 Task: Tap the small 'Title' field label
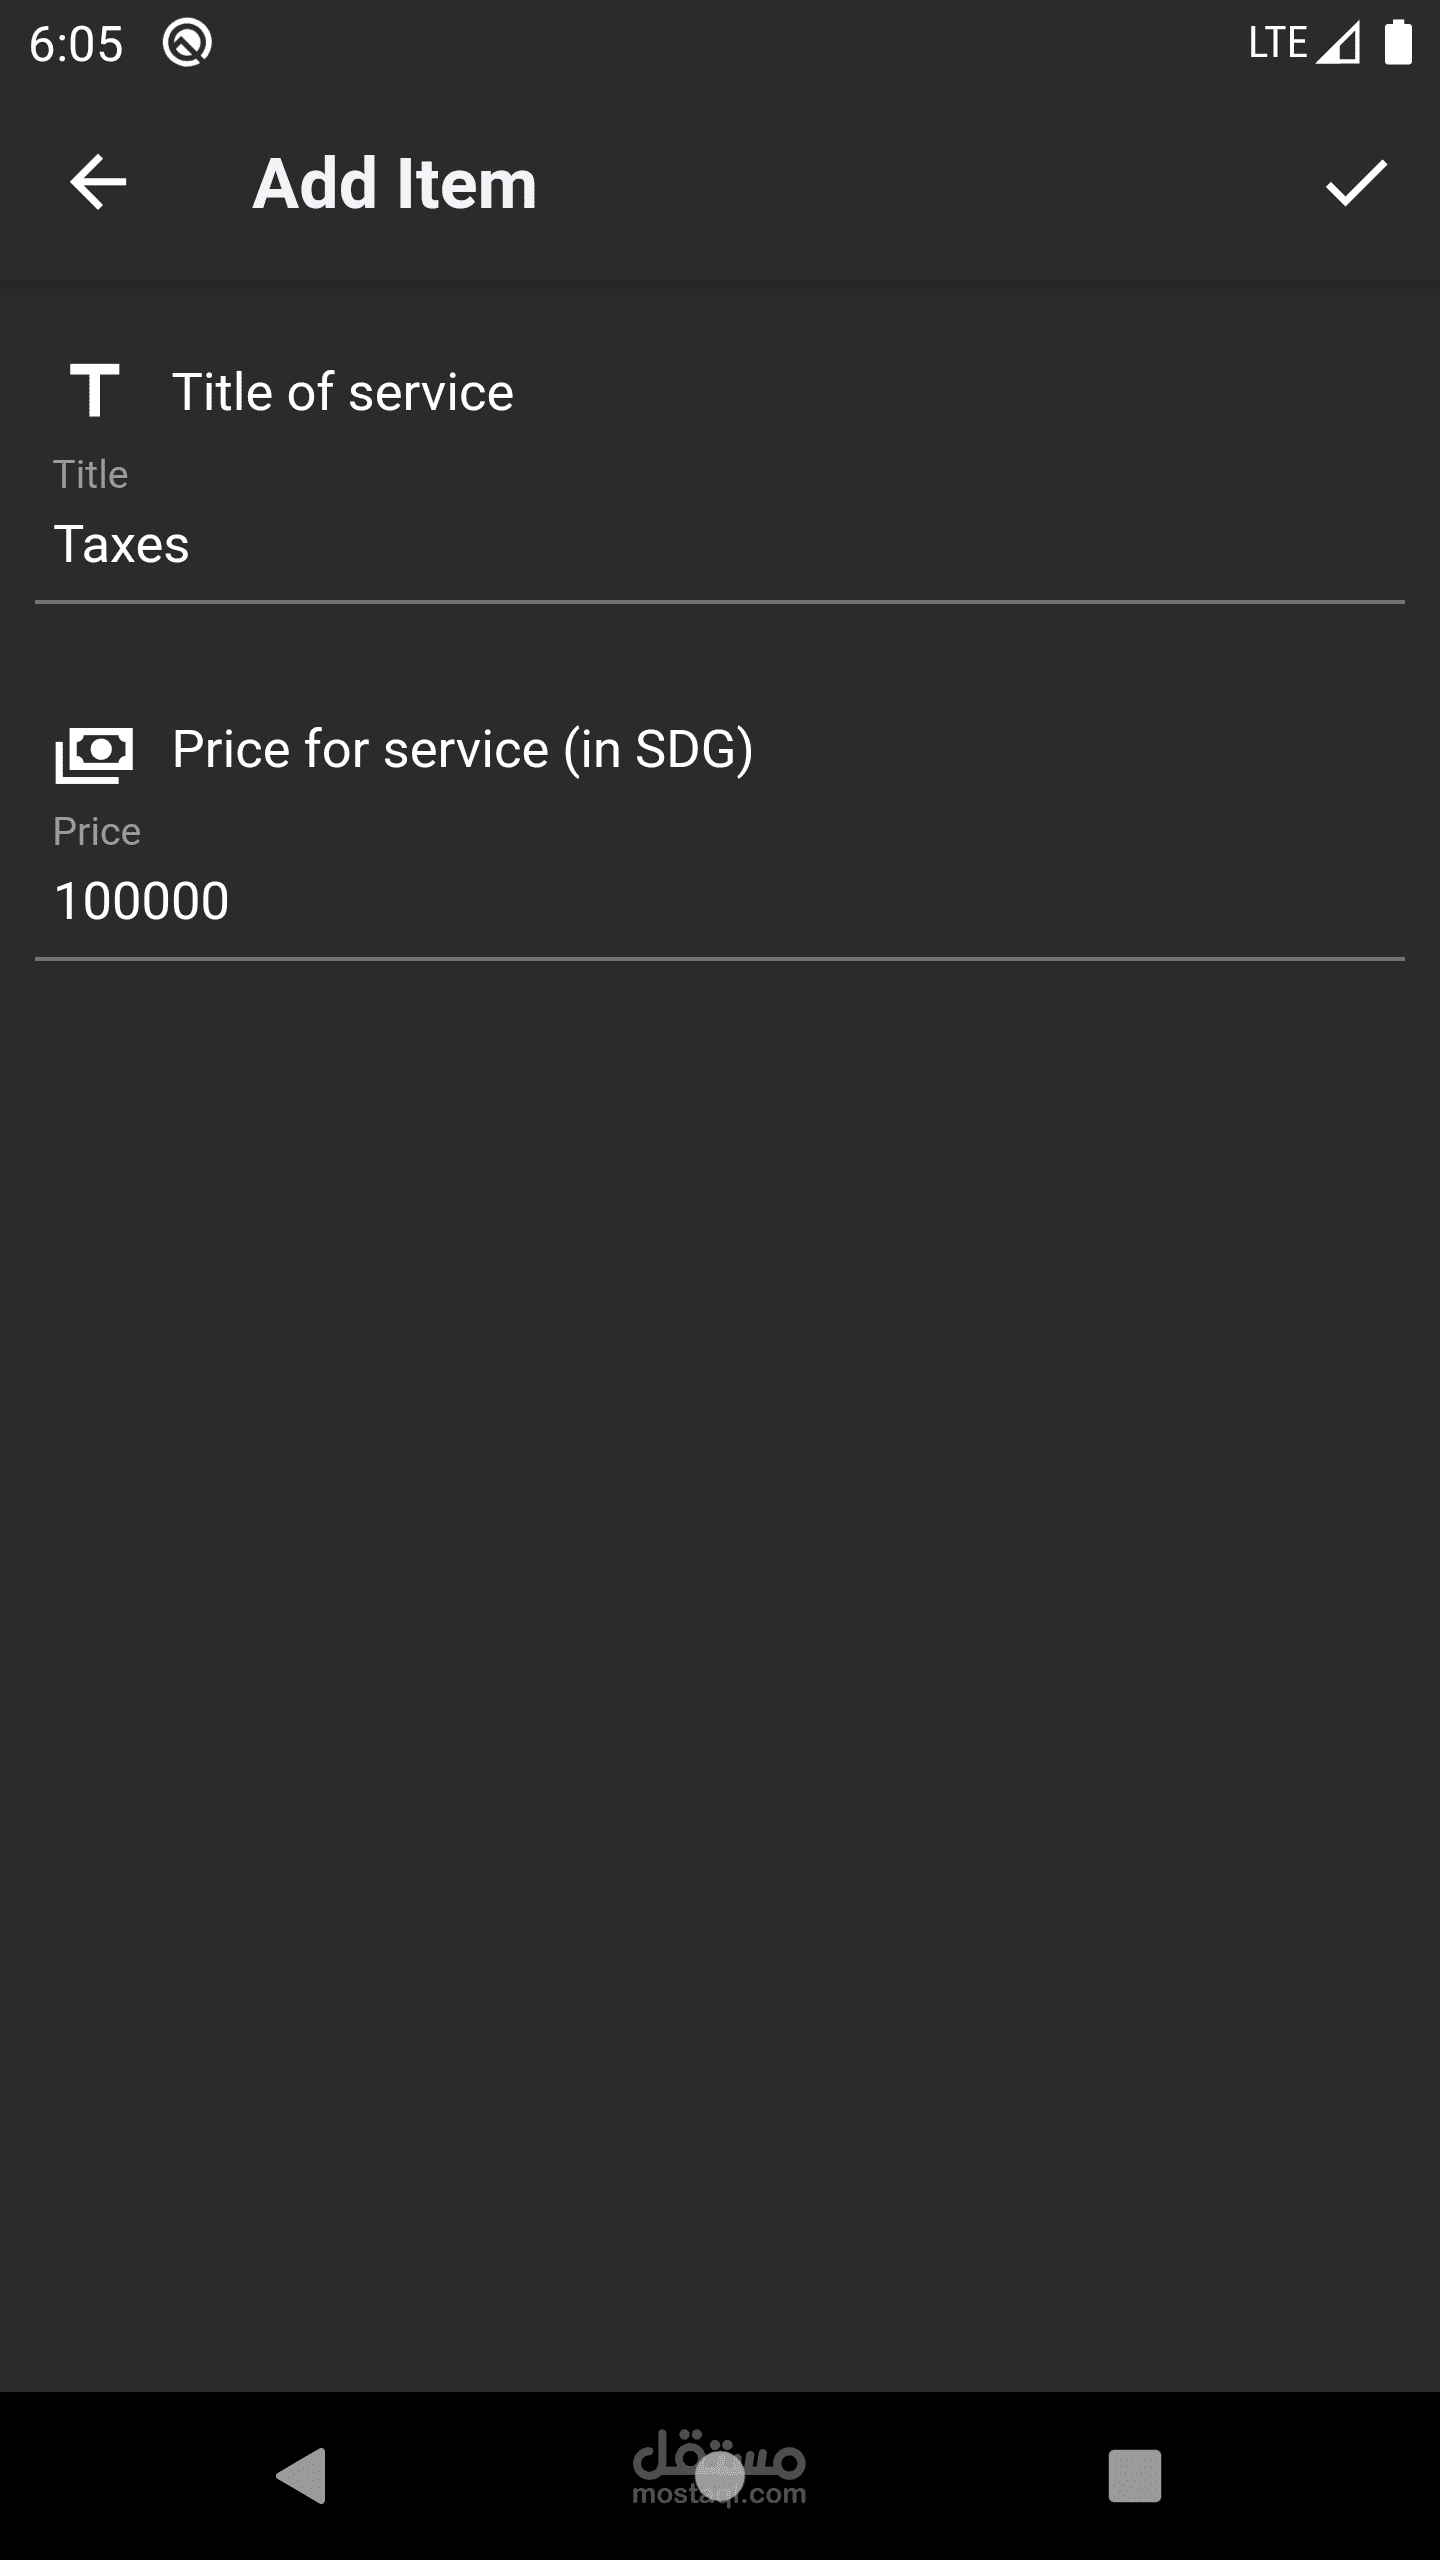click(90, 475)
